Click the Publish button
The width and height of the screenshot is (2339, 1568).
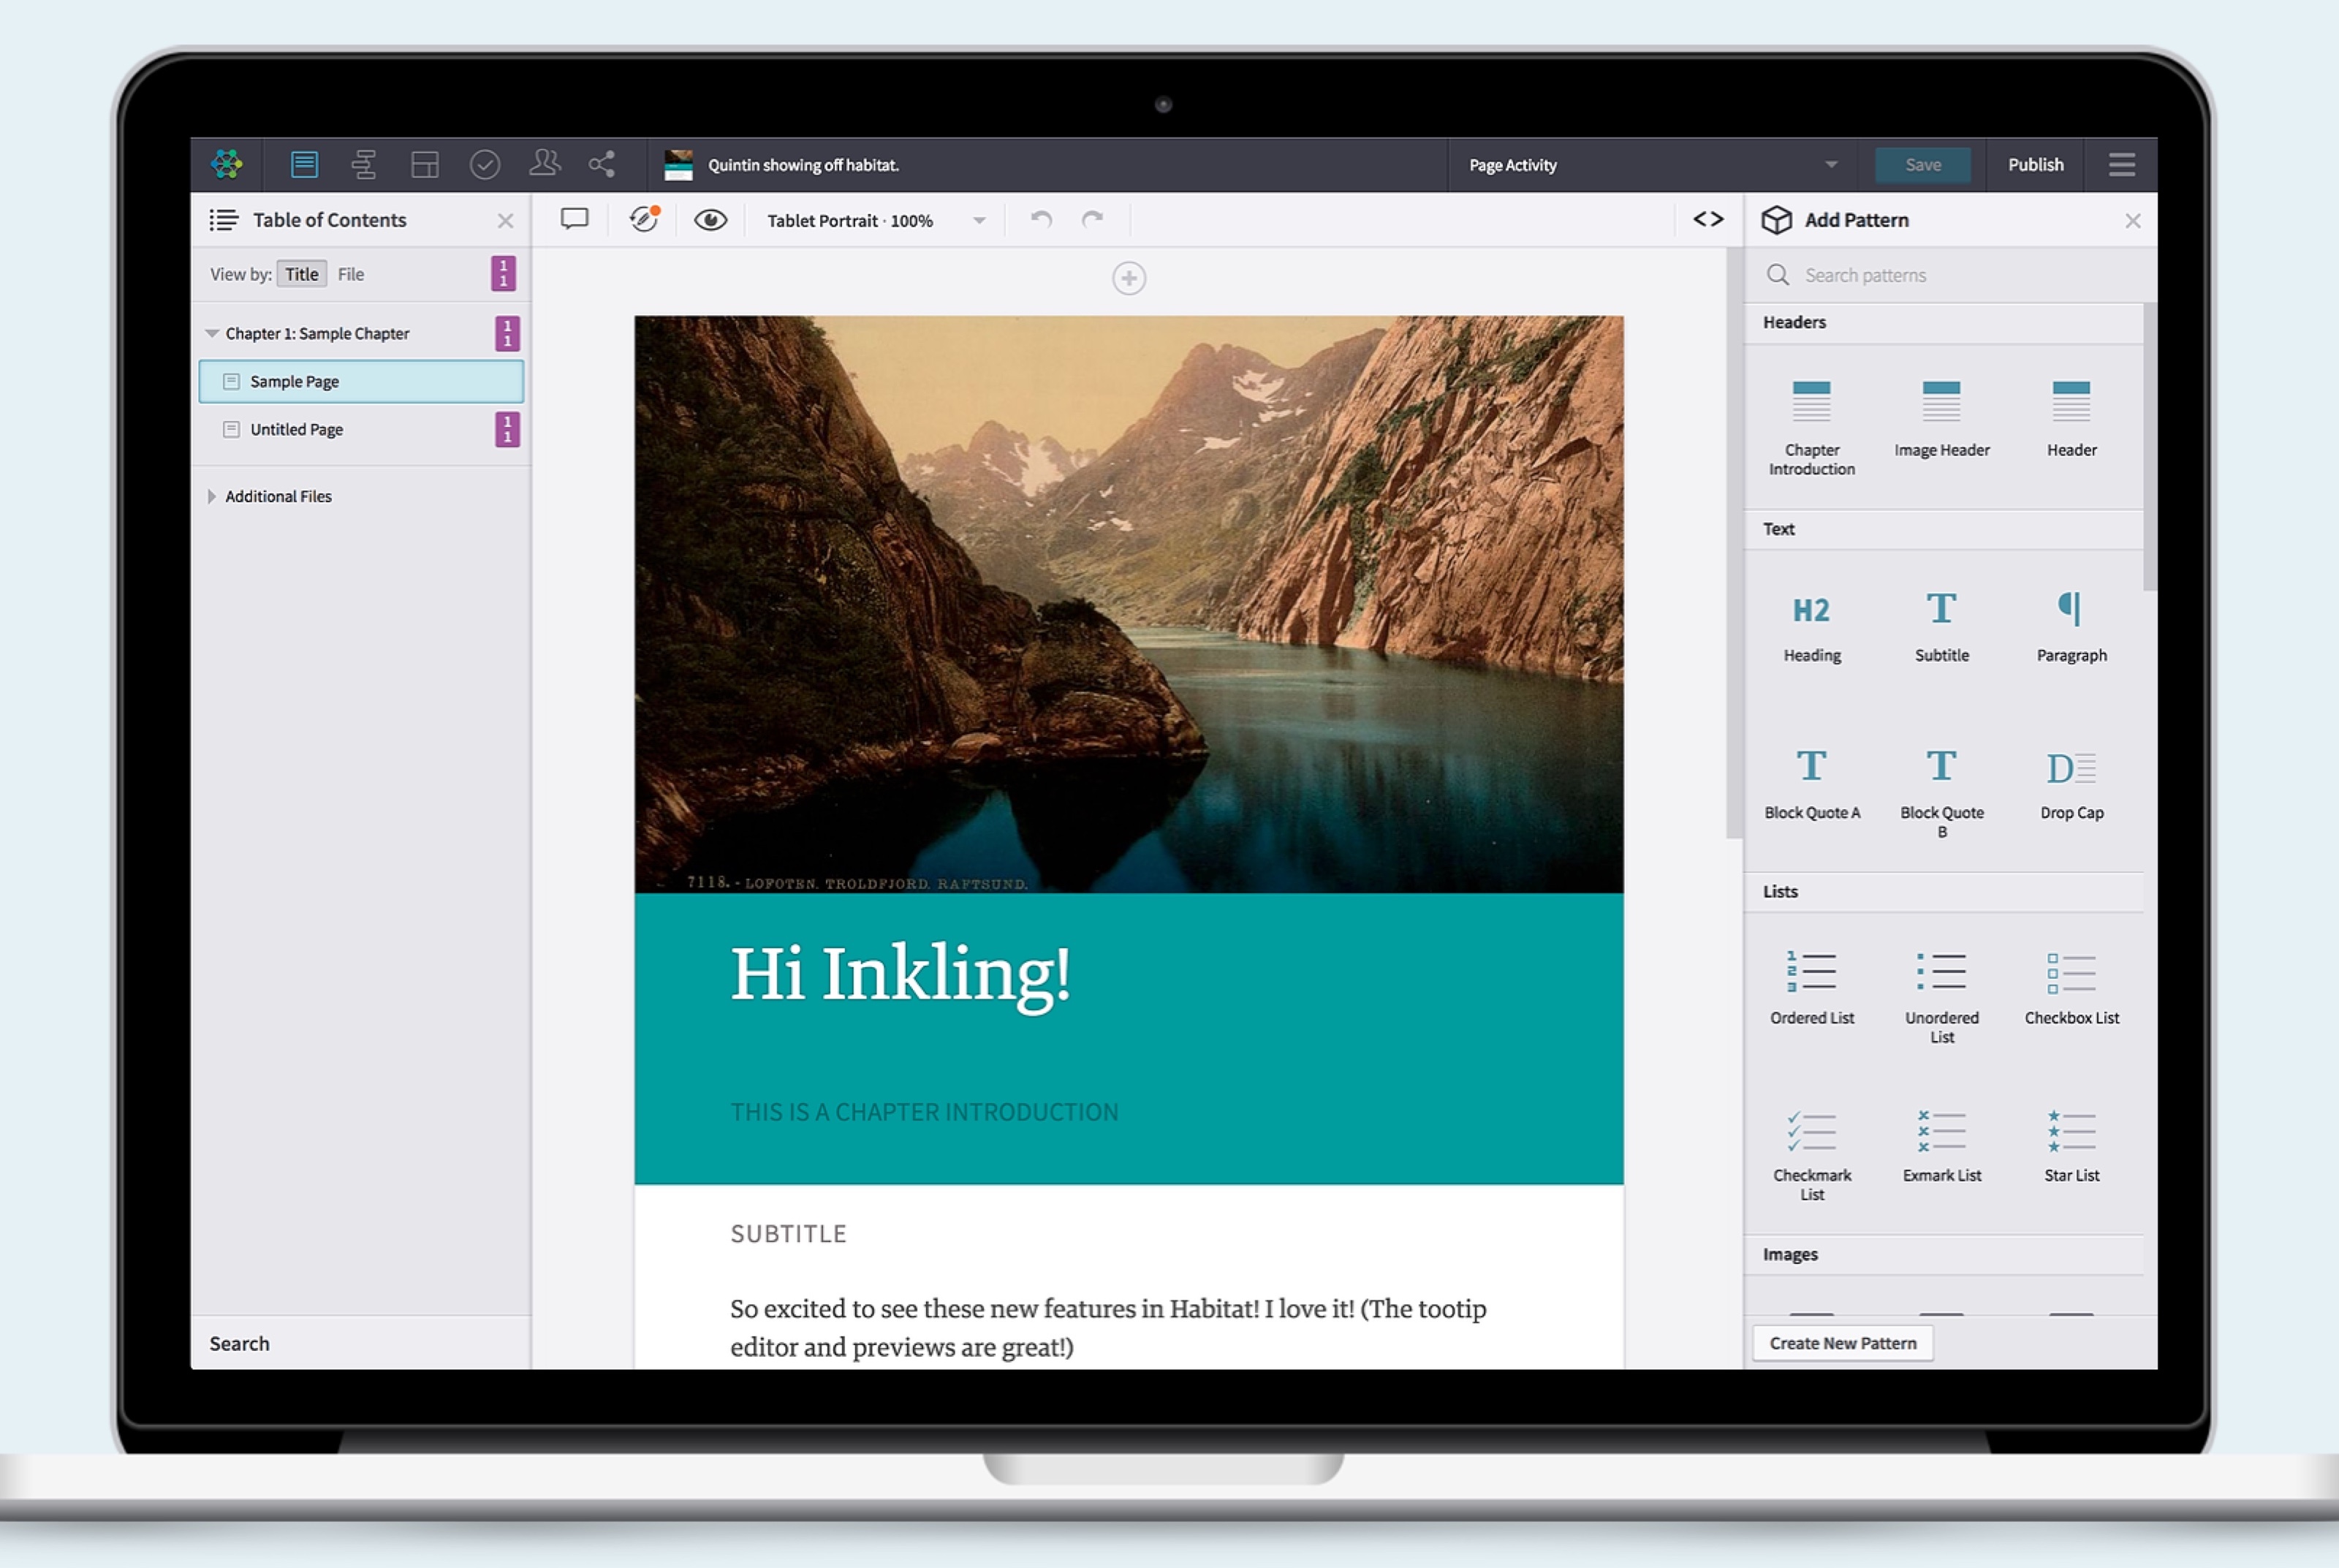2035,164
